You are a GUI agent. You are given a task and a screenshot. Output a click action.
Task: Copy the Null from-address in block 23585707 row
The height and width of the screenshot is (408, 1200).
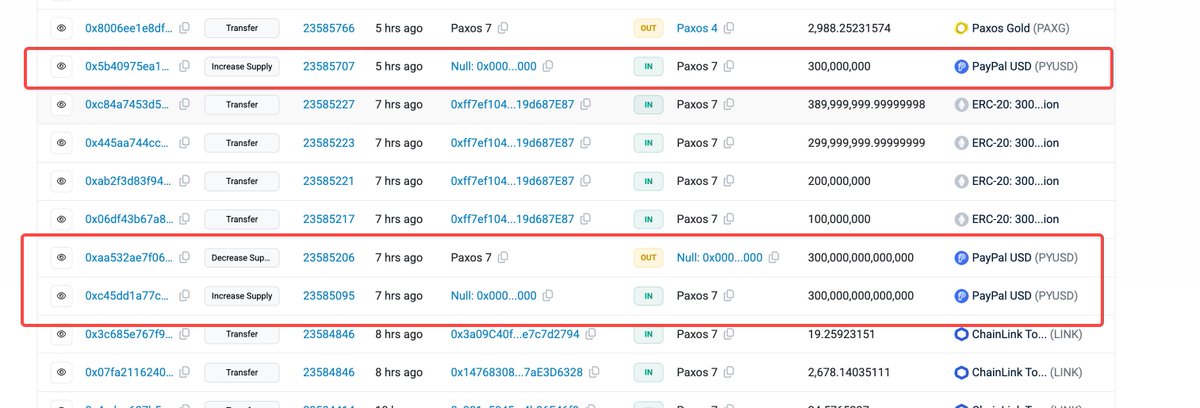(x=548, y=66)
